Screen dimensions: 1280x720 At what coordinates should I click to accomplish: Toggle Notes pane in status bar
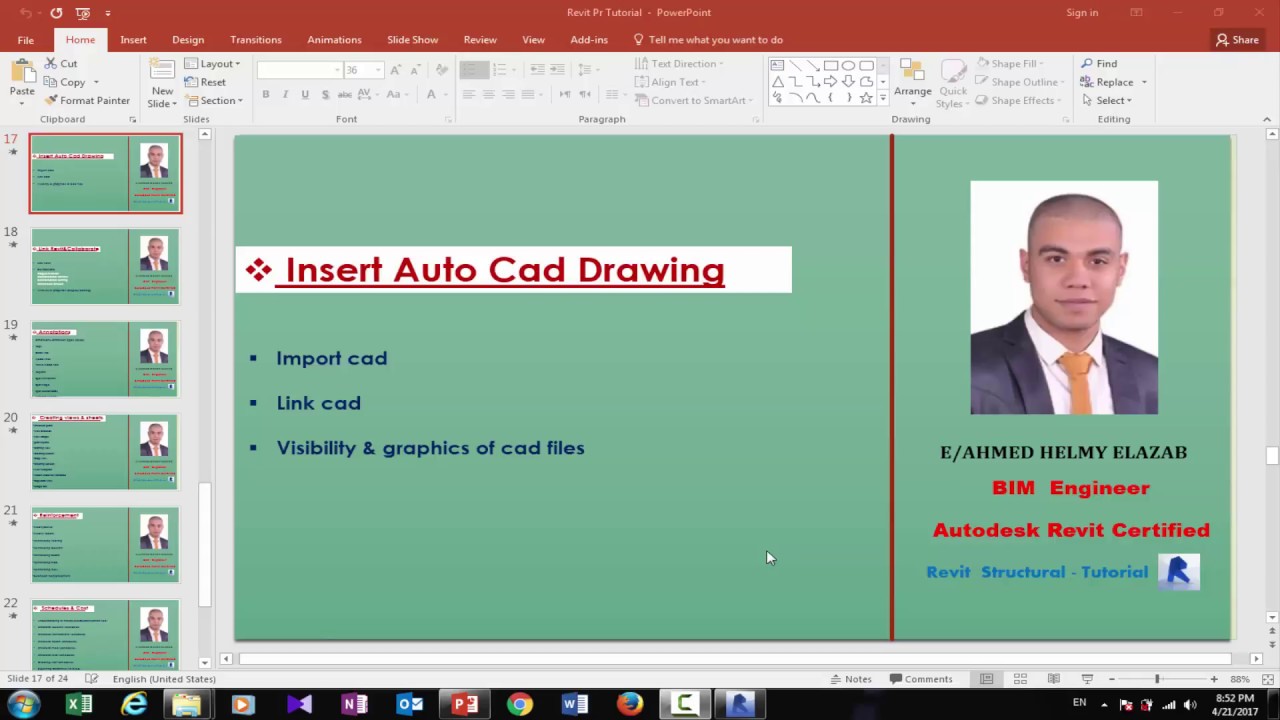click(851, 679)
